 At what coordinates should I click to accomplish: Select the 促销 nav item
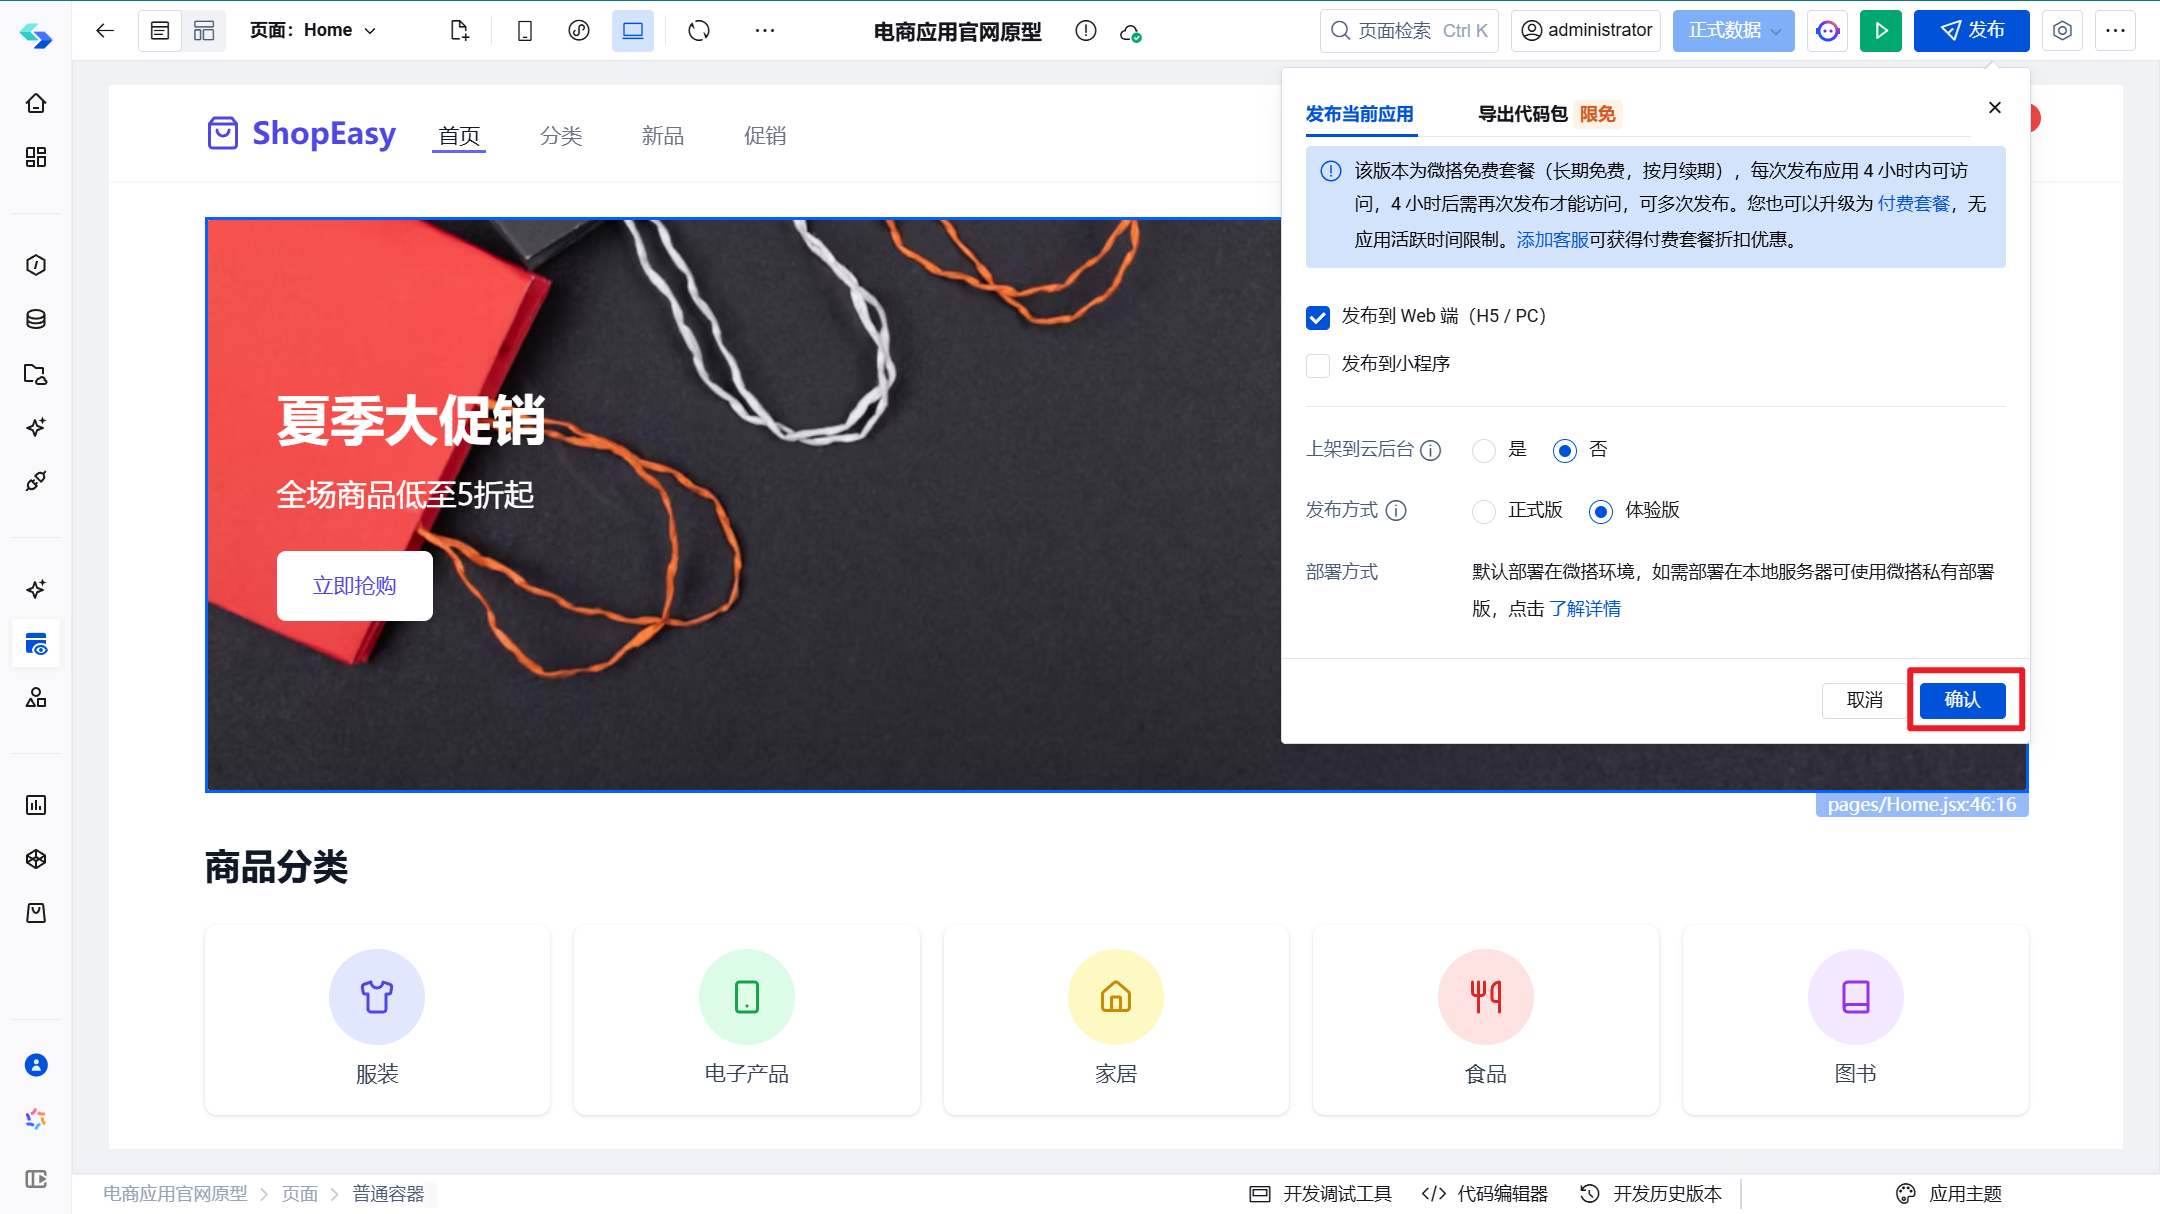pyautogui.click(x=765, y=136)
